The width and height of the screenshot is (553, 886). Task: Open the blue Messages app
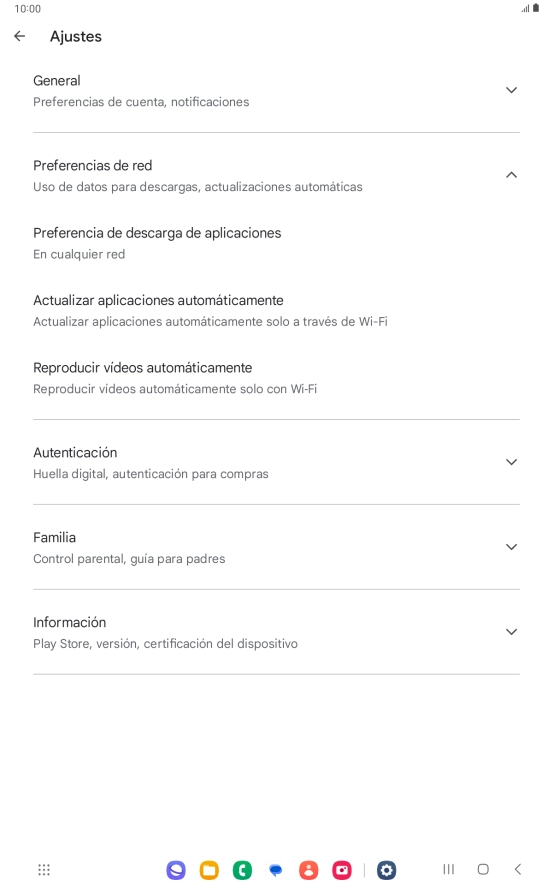click(276, 870)
